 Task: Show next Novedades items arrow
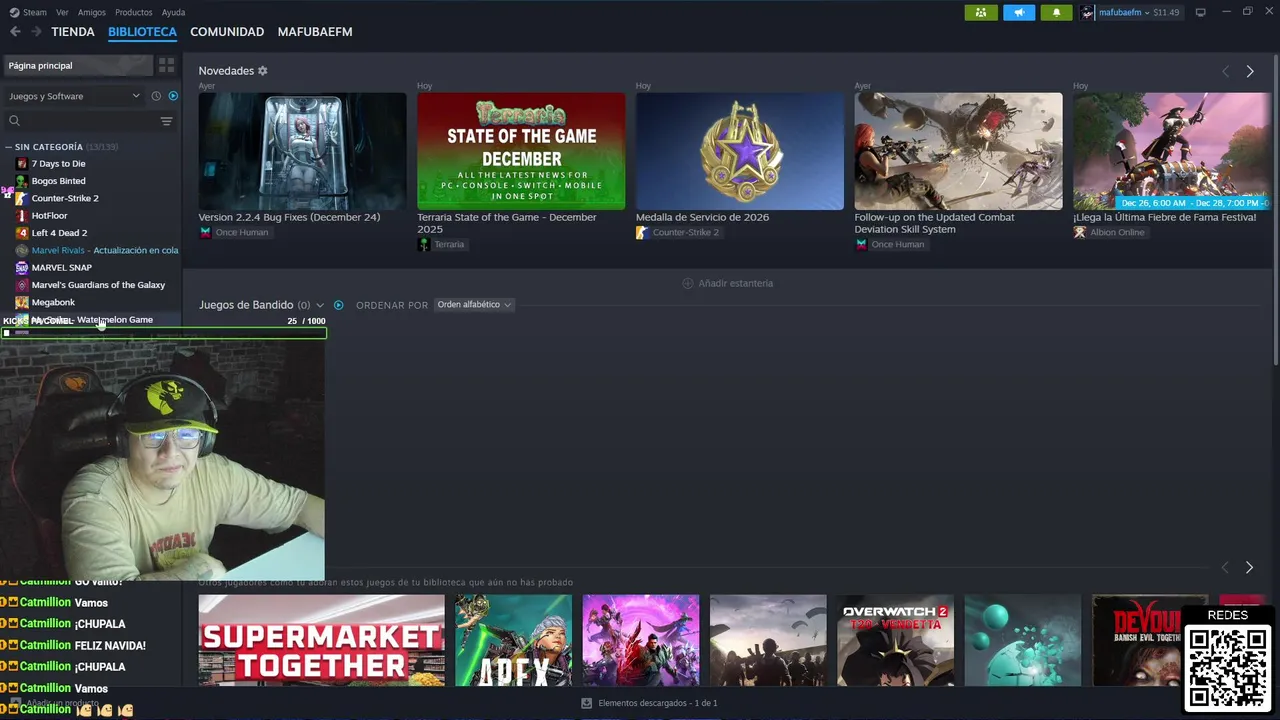point(1250,71)
